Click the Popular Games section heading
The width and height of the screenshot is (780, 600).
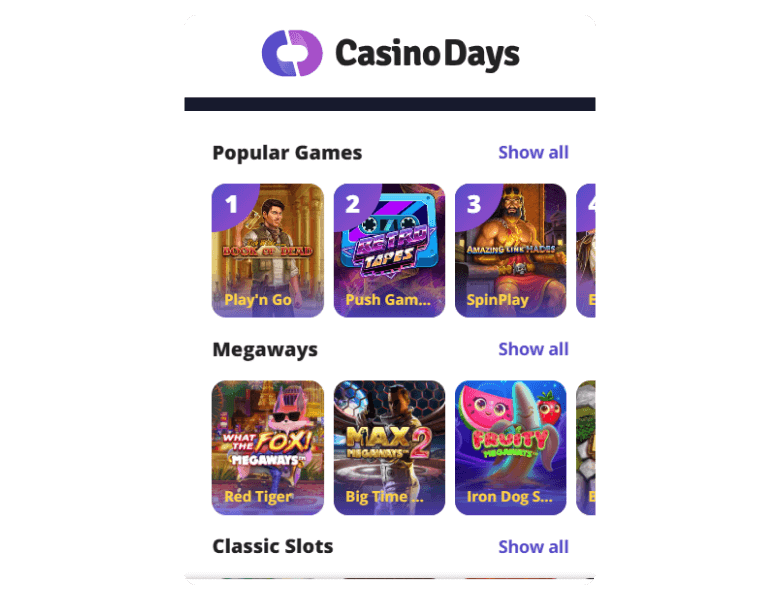pyautogui.click(x=287, y=153)
